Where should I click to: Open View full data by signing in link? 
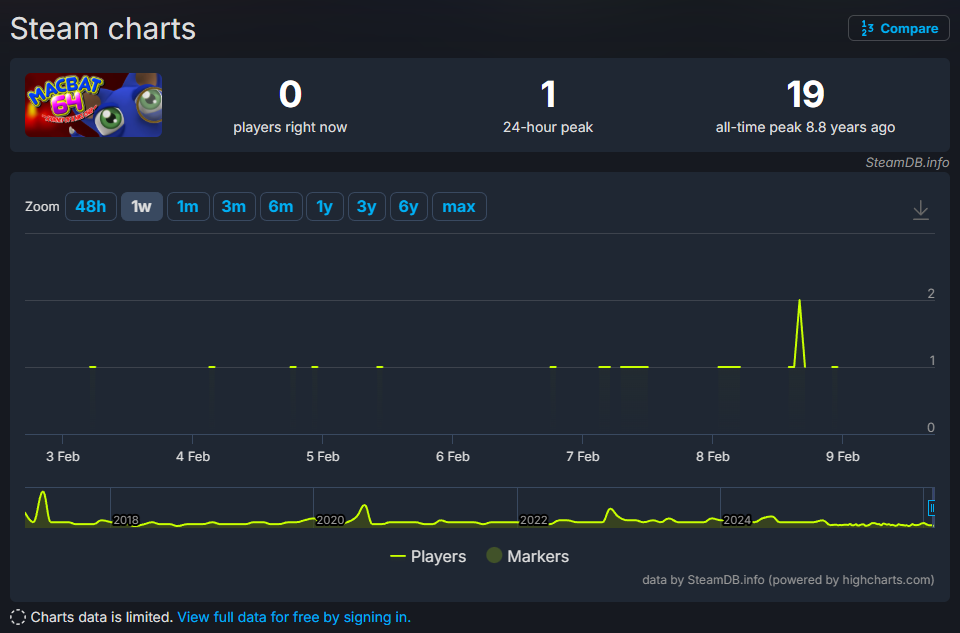[294, 617]
